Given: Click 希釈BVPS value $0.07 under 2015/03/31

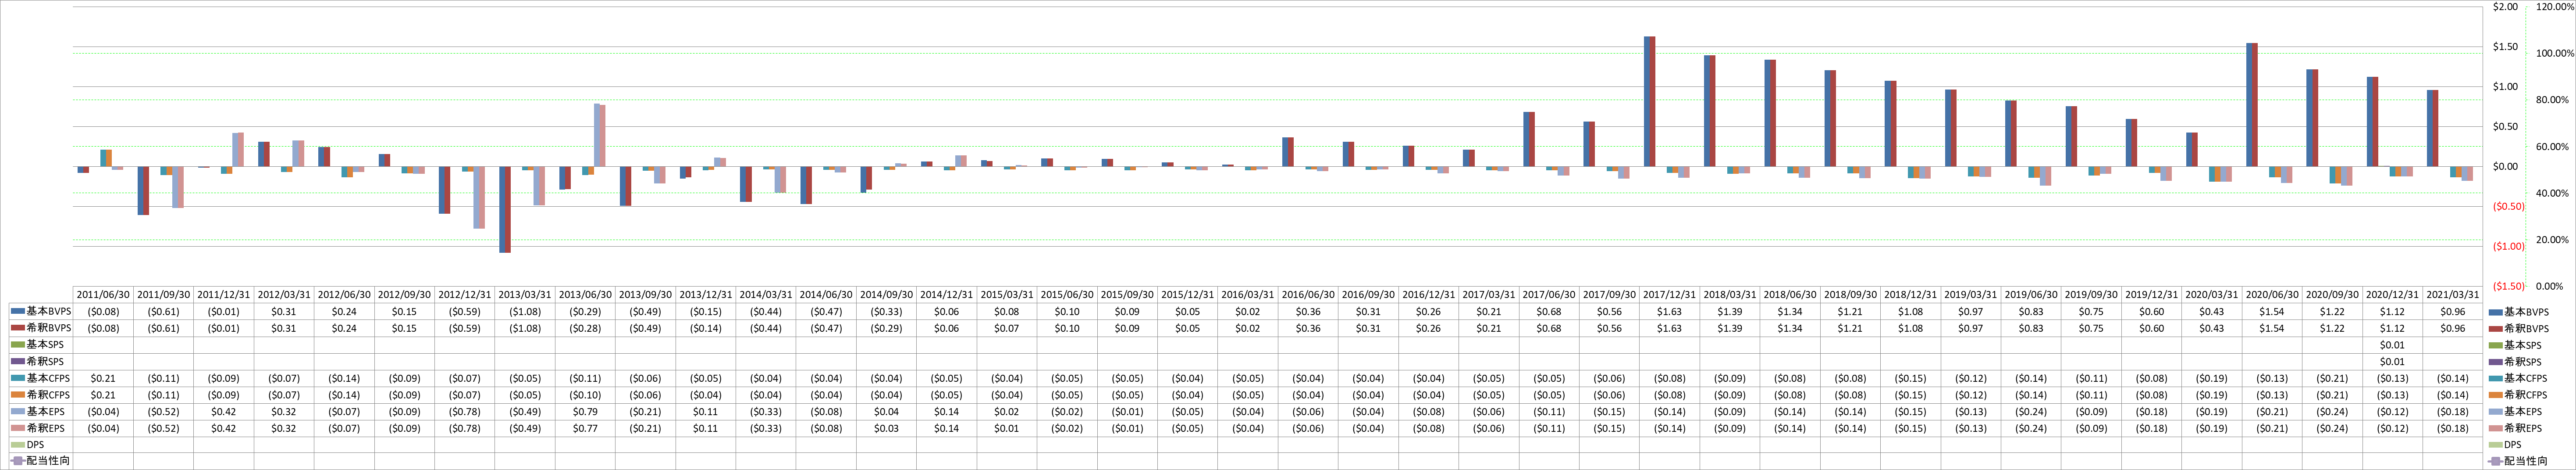Looking at the screenshot, I should pyautogui.click(x=1007, y=328).
